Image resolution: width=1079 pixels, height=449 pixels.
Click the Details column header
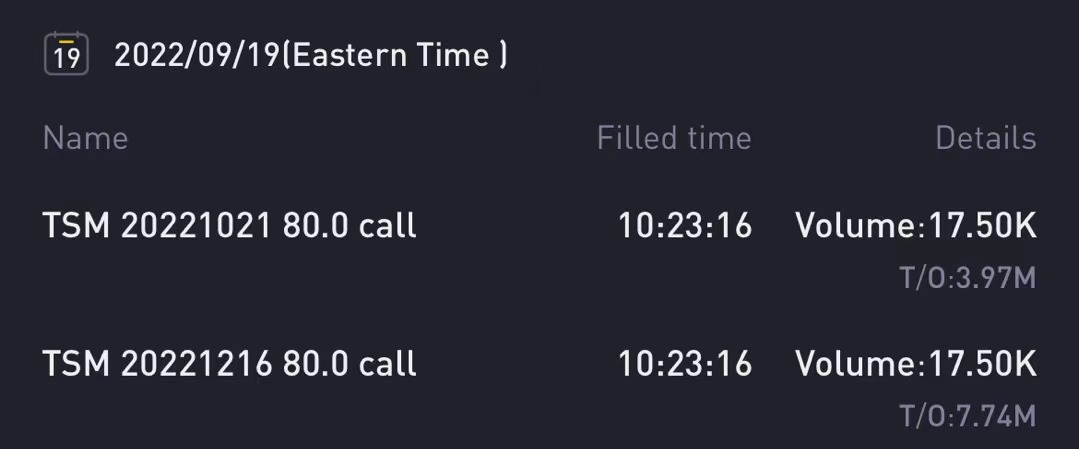(985, 138)
